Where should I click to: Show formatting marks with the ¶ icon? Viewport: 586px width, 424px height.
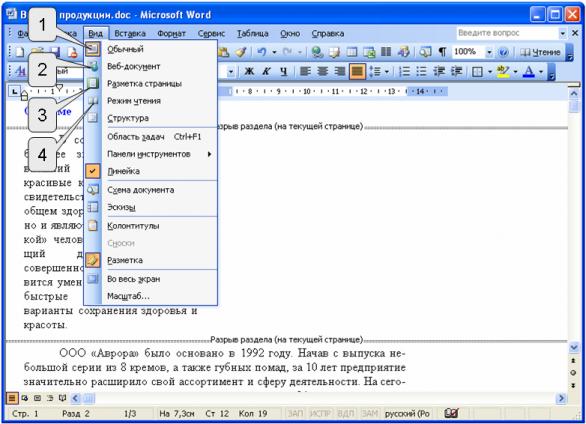coord(442,52)
